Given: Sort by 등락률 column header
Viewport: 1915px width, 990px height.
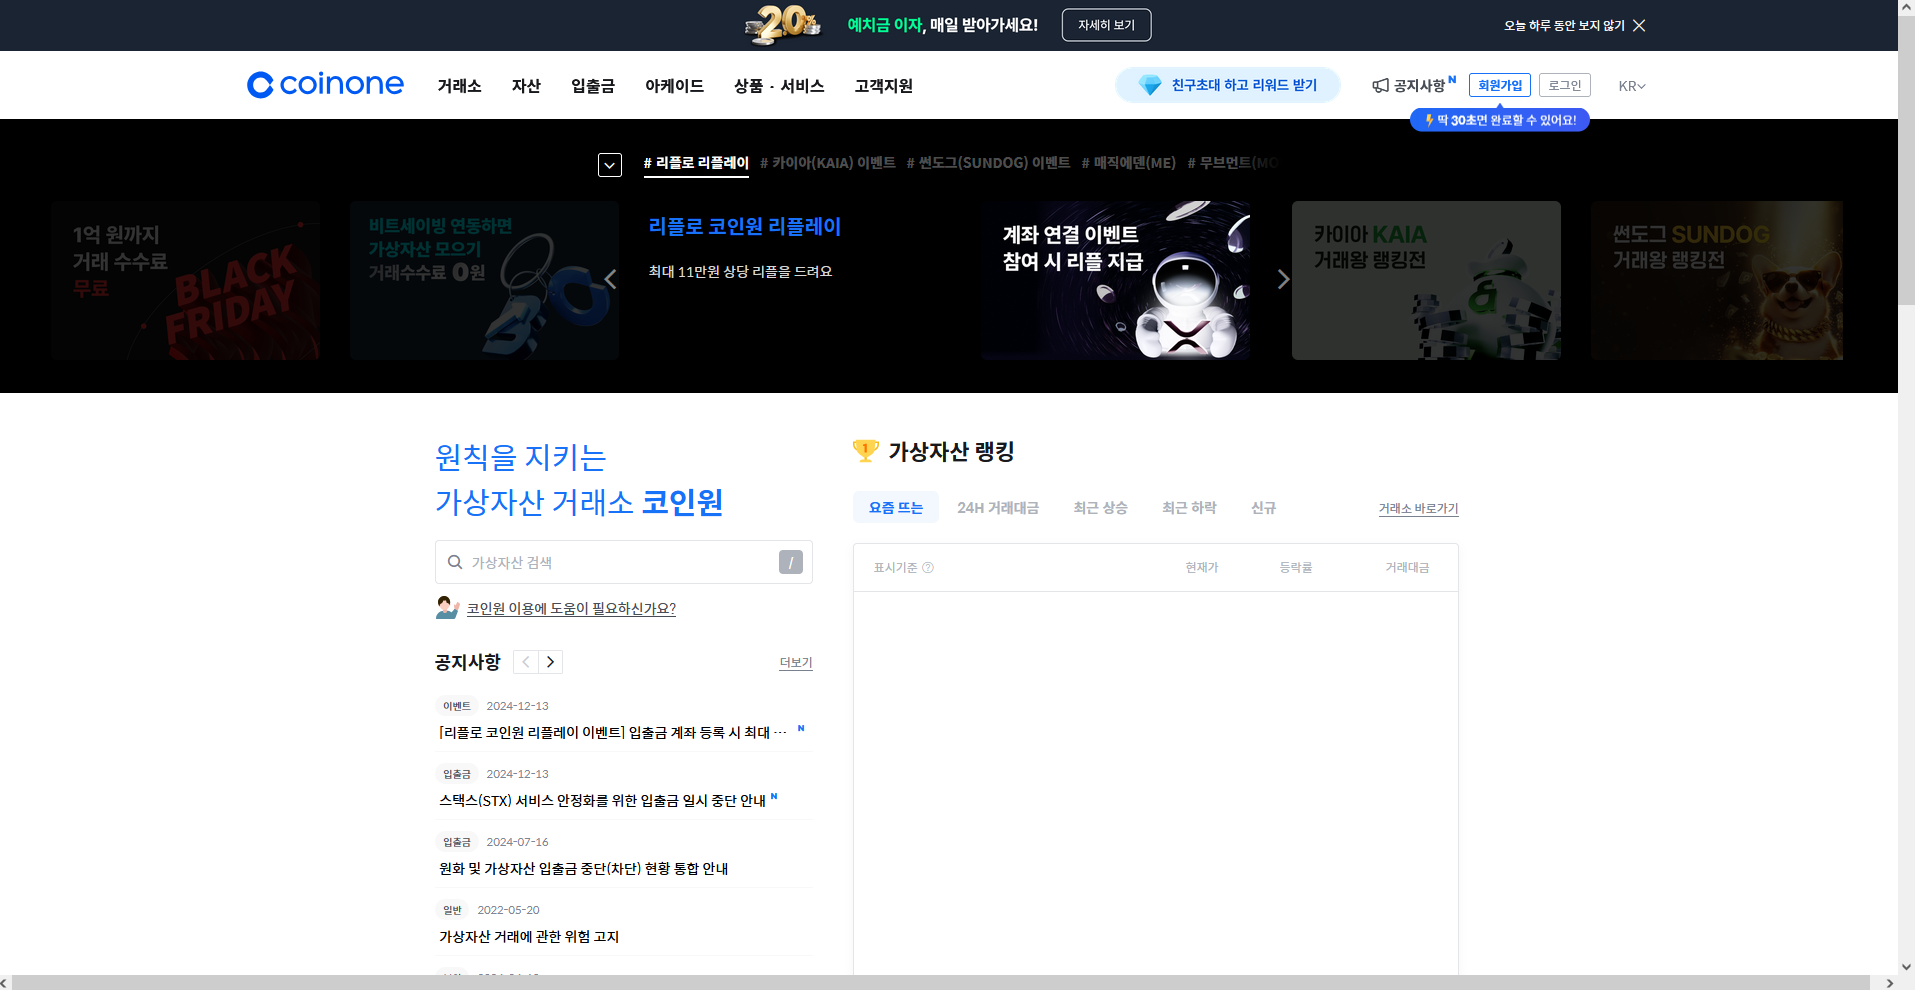Looking at the screenshot, I should pyautogui.click(x=1296, y=568).
